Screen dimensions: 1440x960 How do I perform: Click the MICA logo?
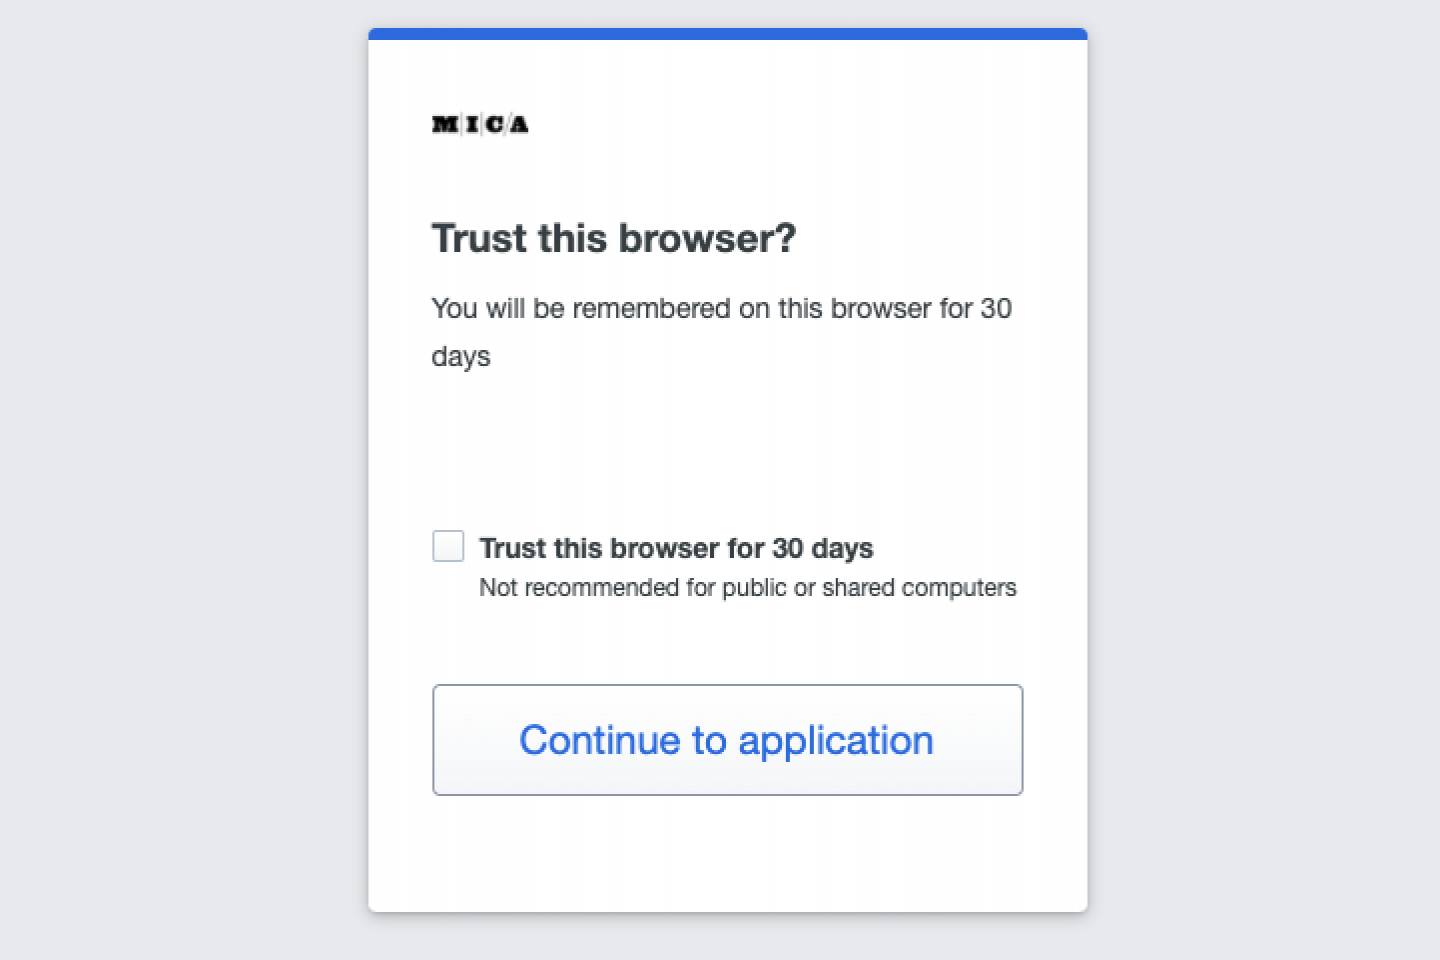tap(480, 124)
